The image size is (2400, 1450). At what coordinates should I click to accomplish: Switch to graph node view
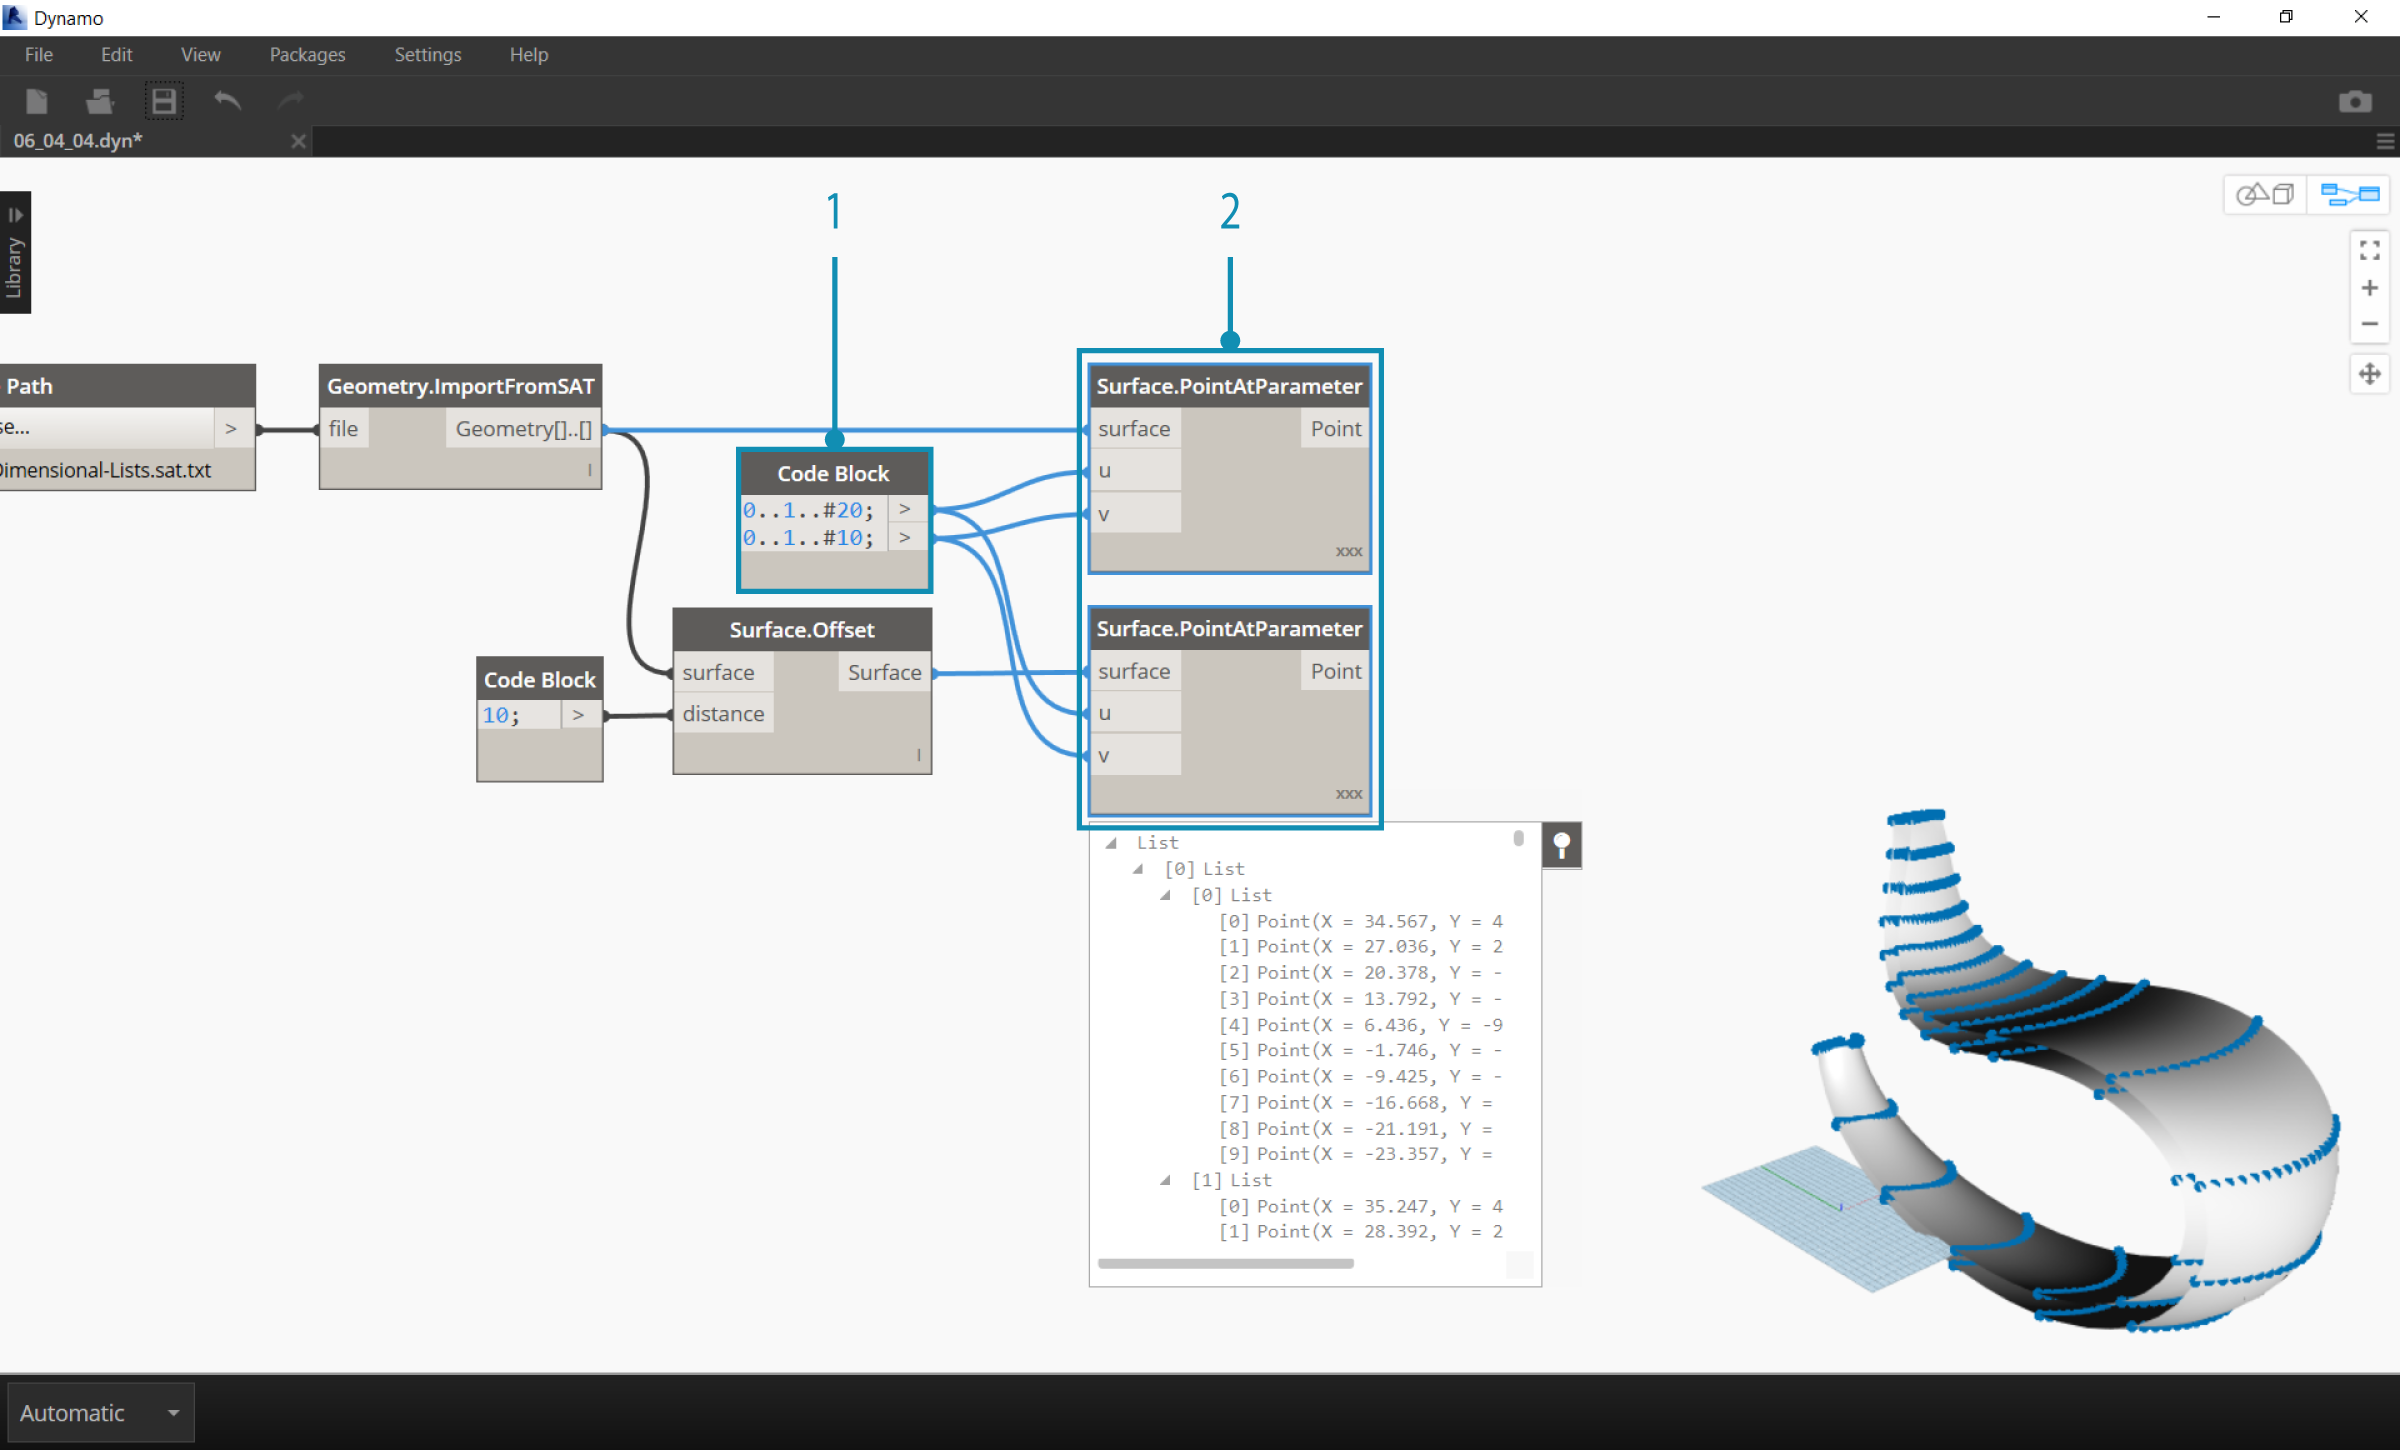[2349, 194]
